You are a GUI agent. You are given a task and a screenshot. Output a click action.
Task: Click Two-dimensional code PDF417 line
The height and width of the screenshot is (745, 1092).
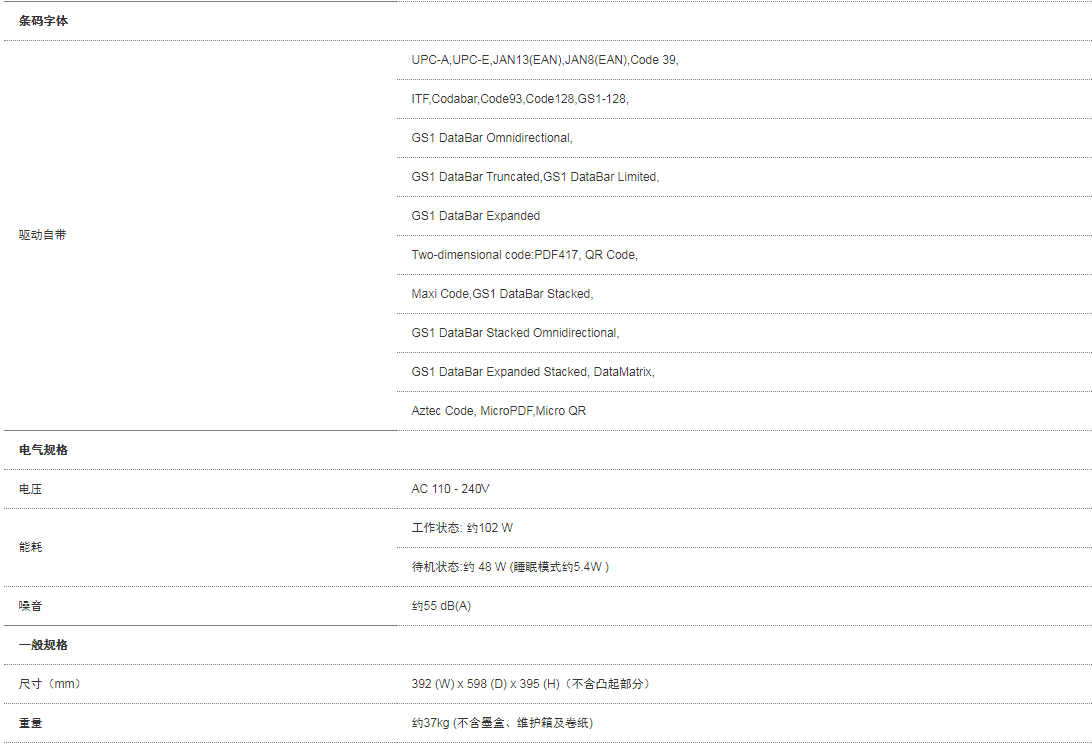[524, 255]
